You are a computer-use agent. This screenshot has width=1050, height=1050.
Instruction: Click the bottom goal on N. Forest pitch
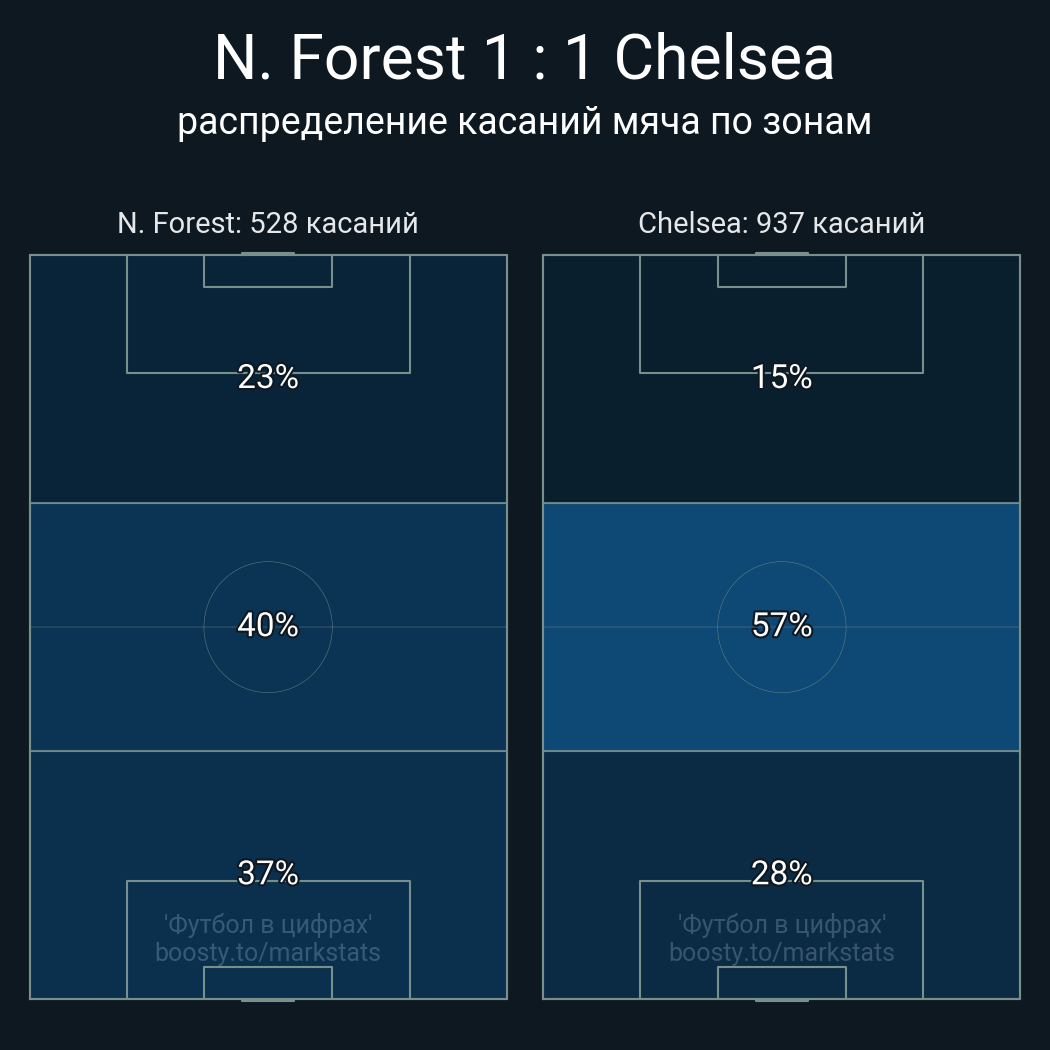(268, 999)
